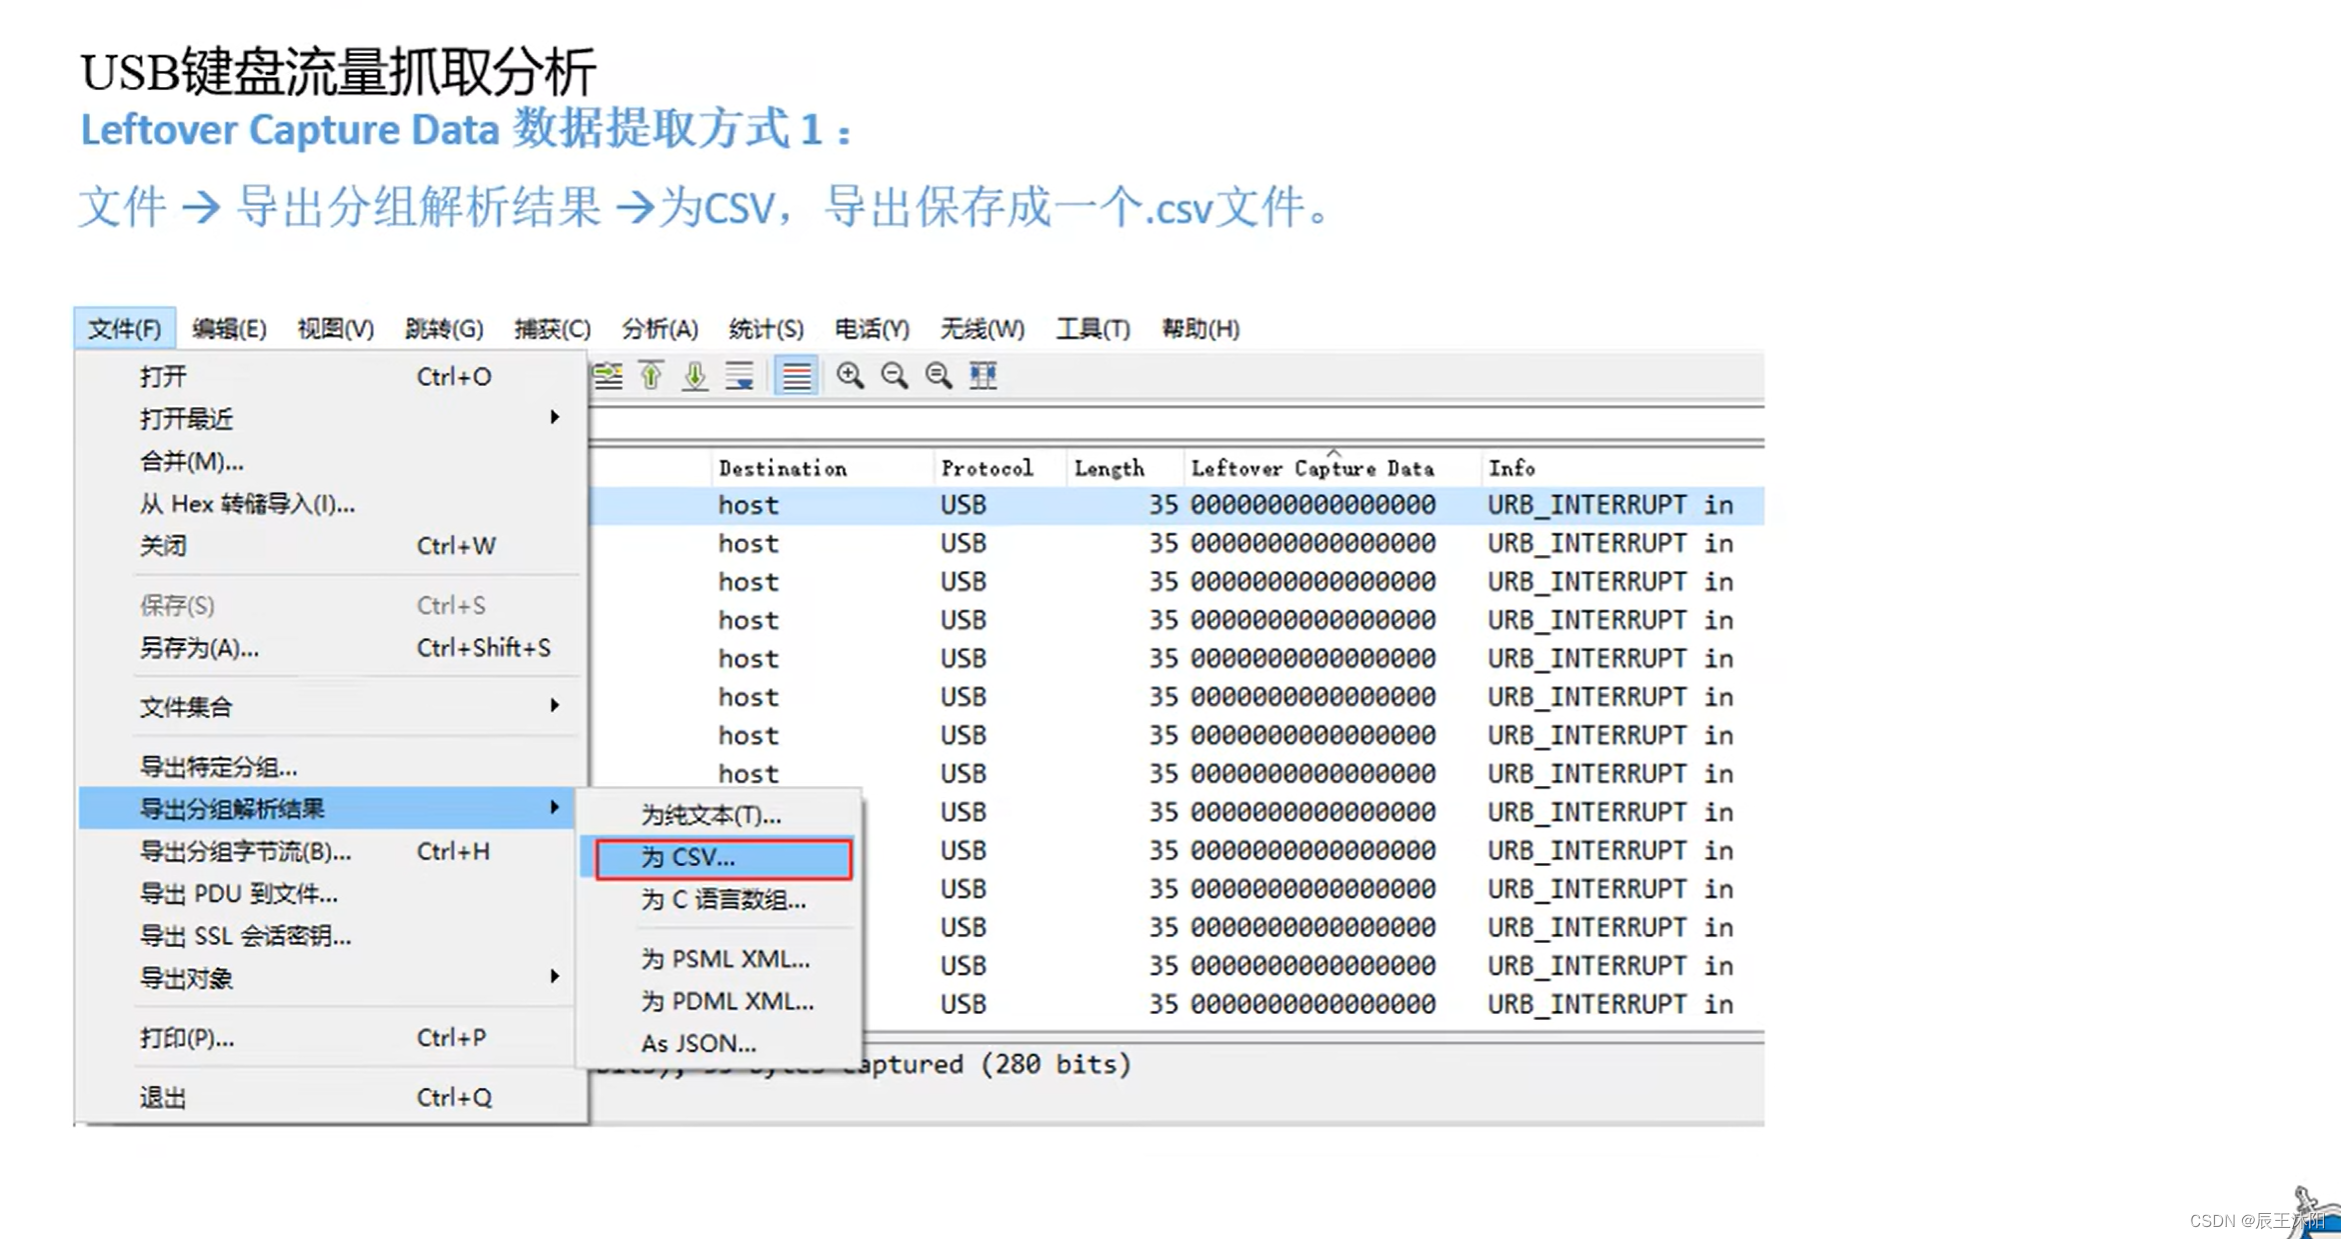
Task: Sort by the Length column header
Action: click(x=1124, y=468)
